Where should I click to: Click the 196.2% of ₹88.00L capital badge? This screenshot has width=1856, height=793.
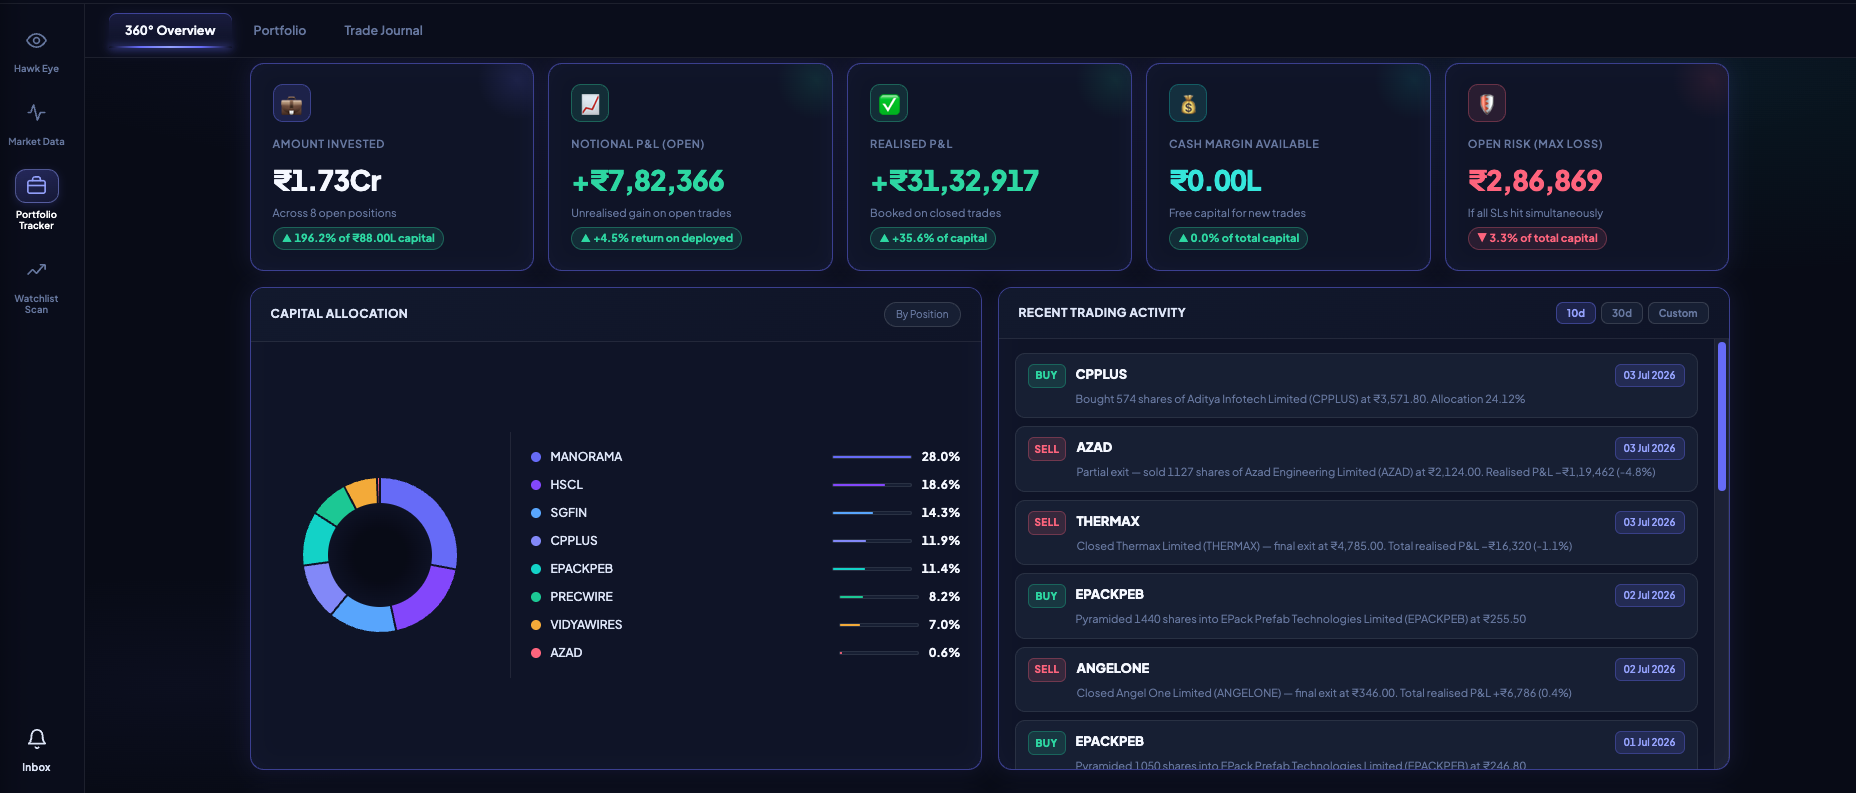coord(358,238)
